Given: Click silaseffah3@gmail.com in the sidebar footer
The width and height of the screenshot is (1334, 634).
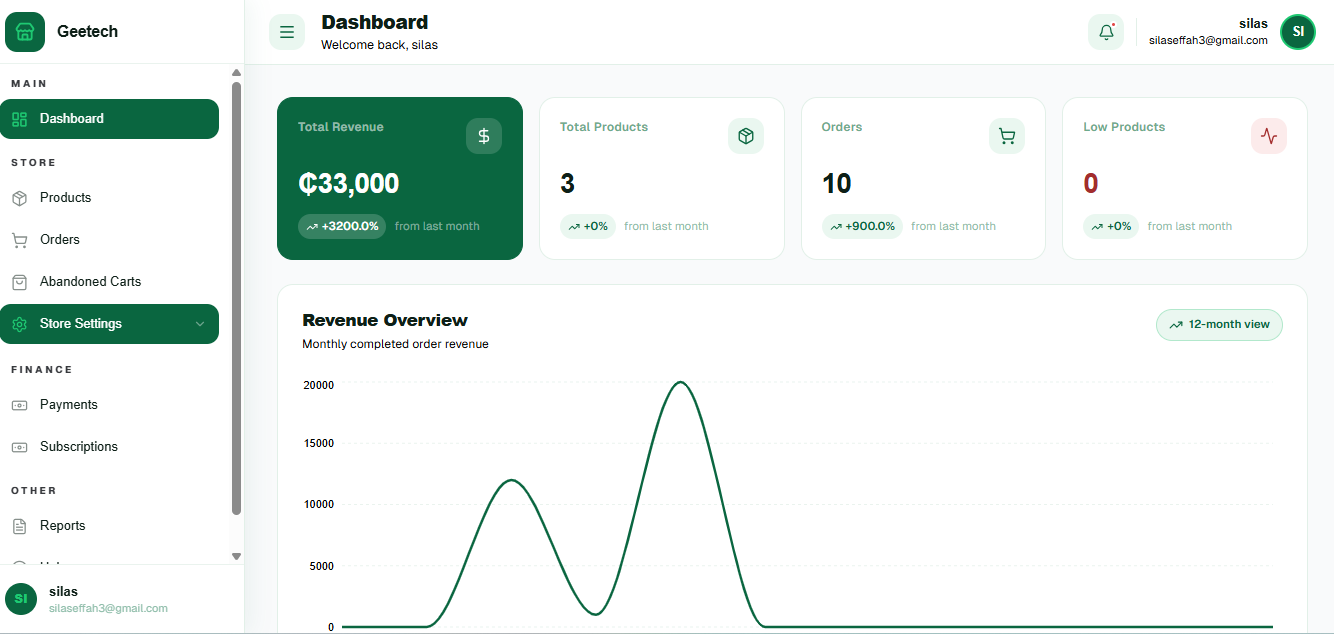Looking at the screenshot, I should [x=108, y=608].
